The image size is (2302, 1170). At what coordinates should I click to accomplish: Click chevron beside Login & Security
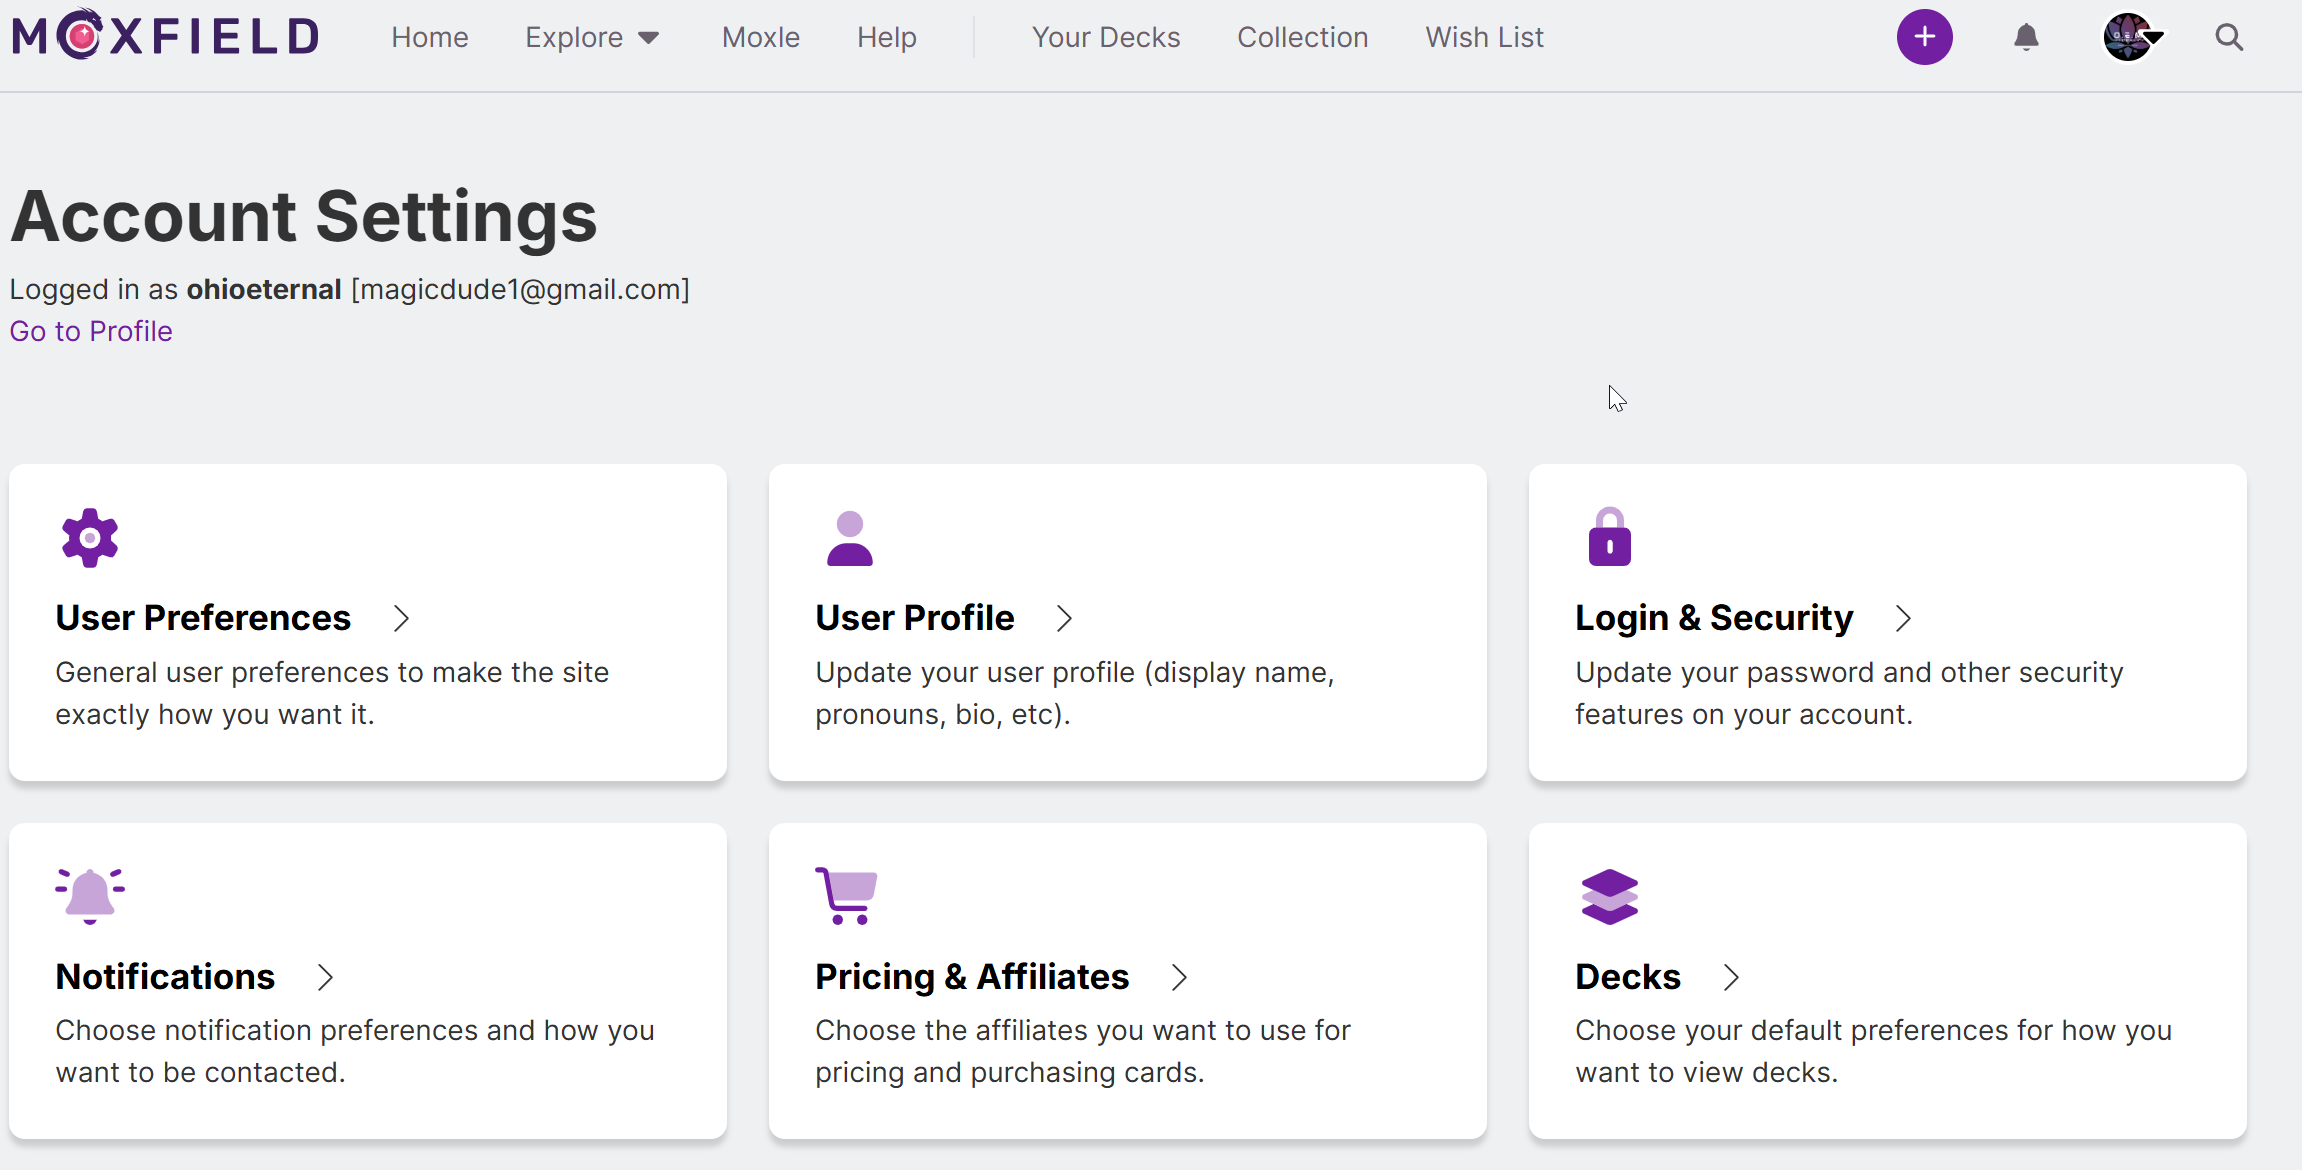(x=1903, y=618)
